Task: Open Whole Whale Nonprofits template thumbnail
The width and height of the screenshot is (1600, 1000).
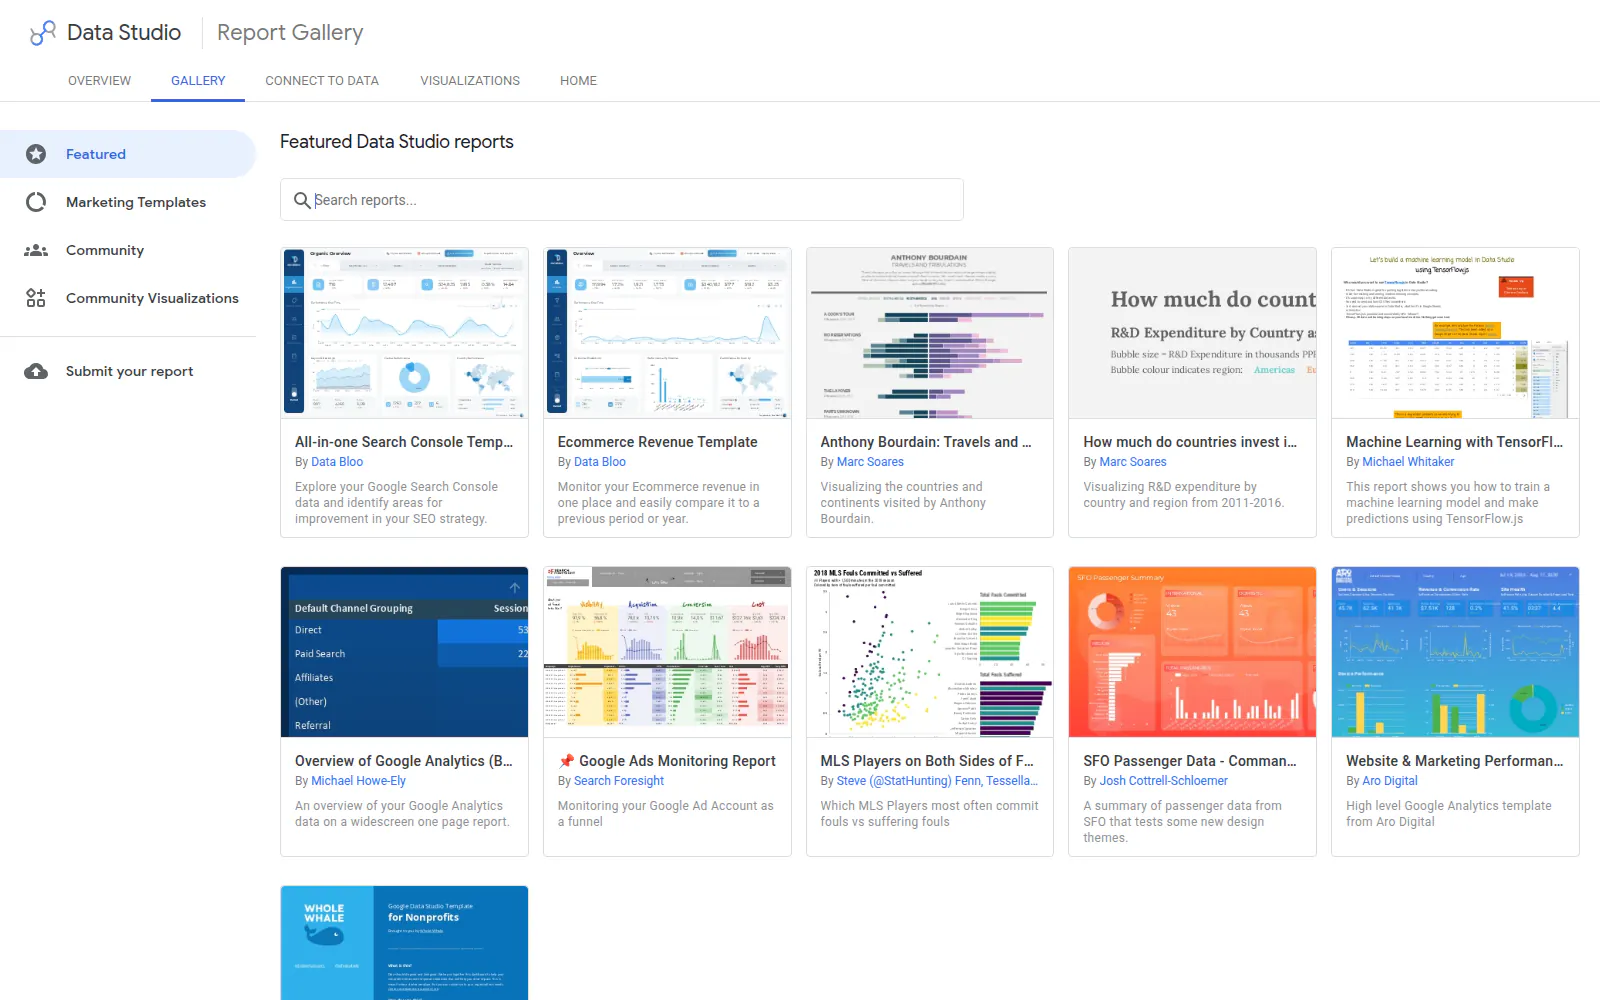Action: (x=404, y=943)
